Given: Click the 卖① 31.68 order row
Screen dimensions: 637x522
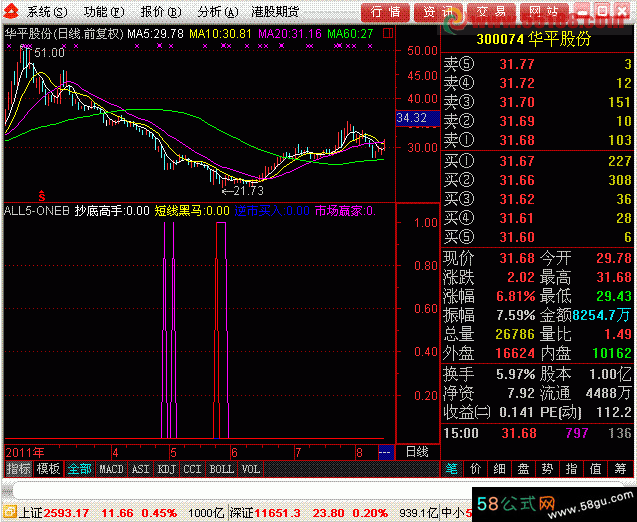Looking at the screenshot, I should 537,140.
